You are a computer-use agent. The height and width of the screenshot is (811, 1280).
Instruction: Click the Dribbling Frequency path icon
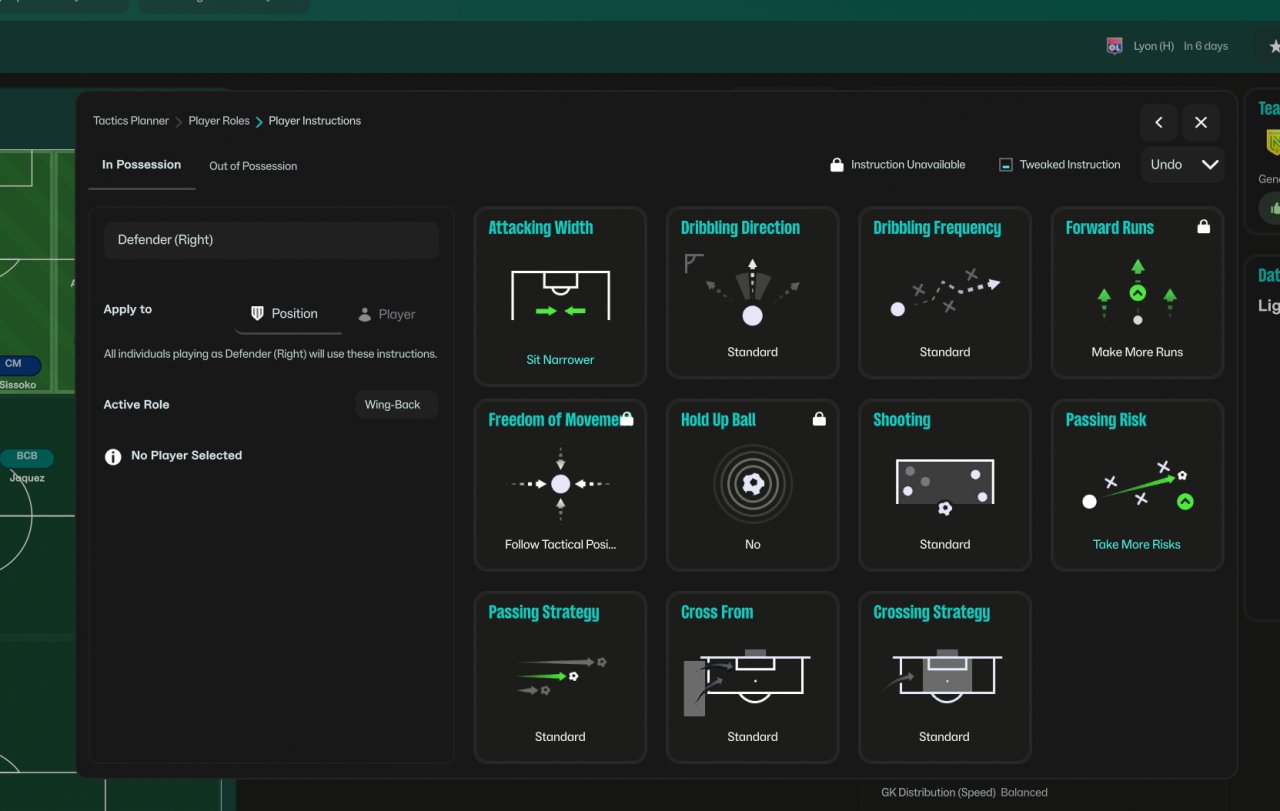click(945, 292)
